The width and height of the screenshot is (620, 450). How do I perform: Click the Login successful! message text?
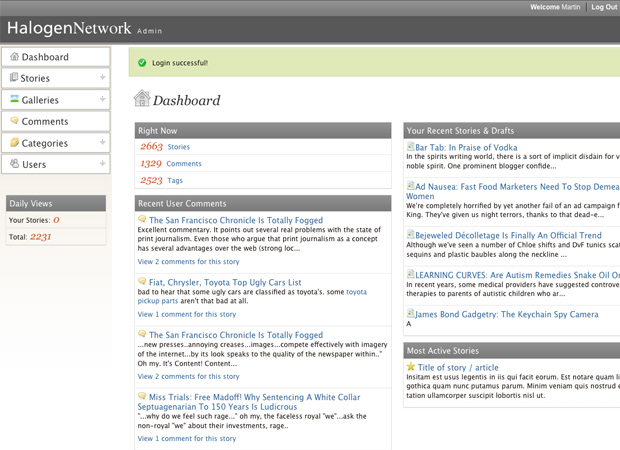180,63
